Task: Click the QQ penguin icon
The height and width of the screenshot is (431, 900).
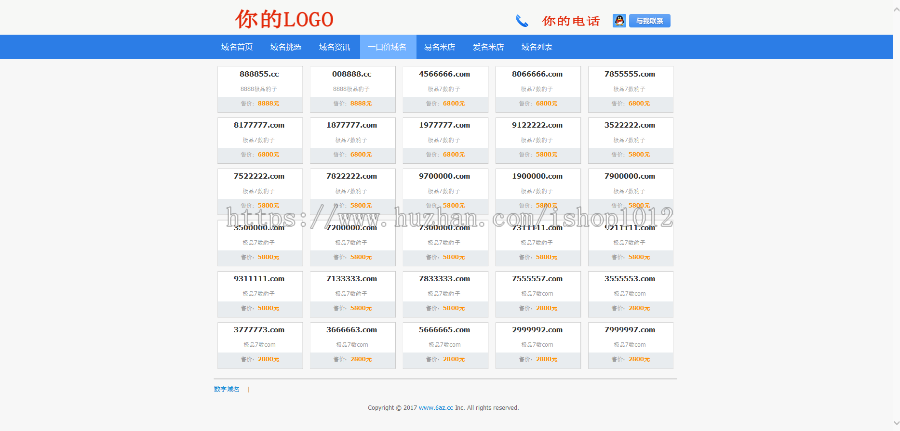Action: pos(619,21)
